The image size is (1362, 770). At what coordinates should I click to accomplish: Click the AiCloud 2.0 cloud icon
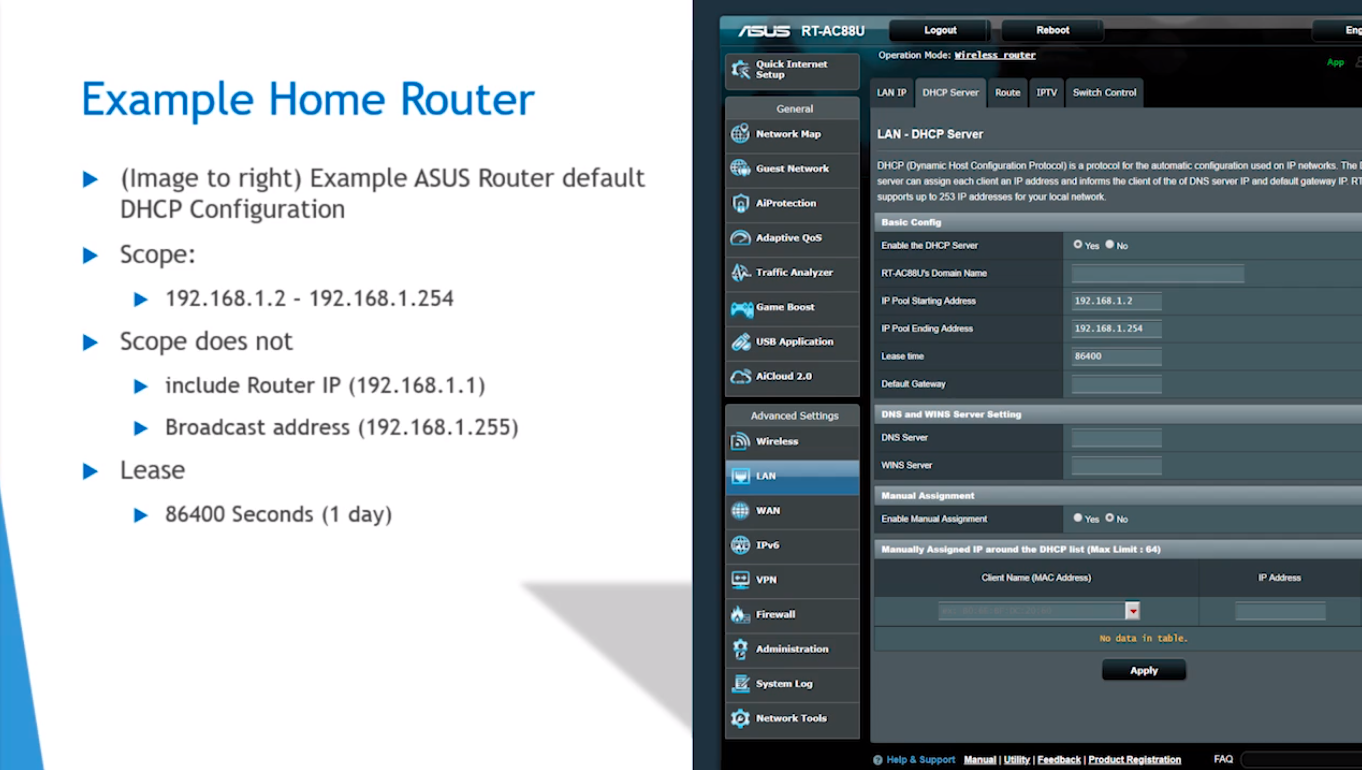[740, 376]
